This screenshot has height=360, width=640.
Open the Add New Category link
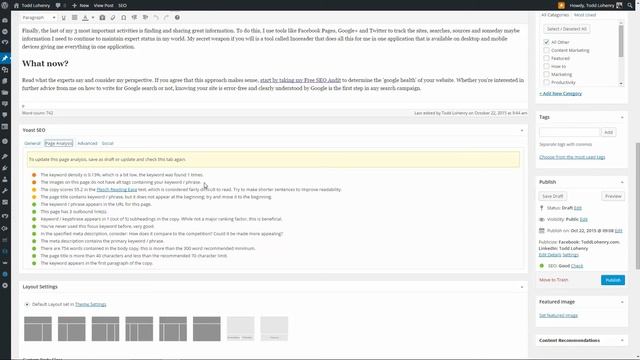[560, 93]
